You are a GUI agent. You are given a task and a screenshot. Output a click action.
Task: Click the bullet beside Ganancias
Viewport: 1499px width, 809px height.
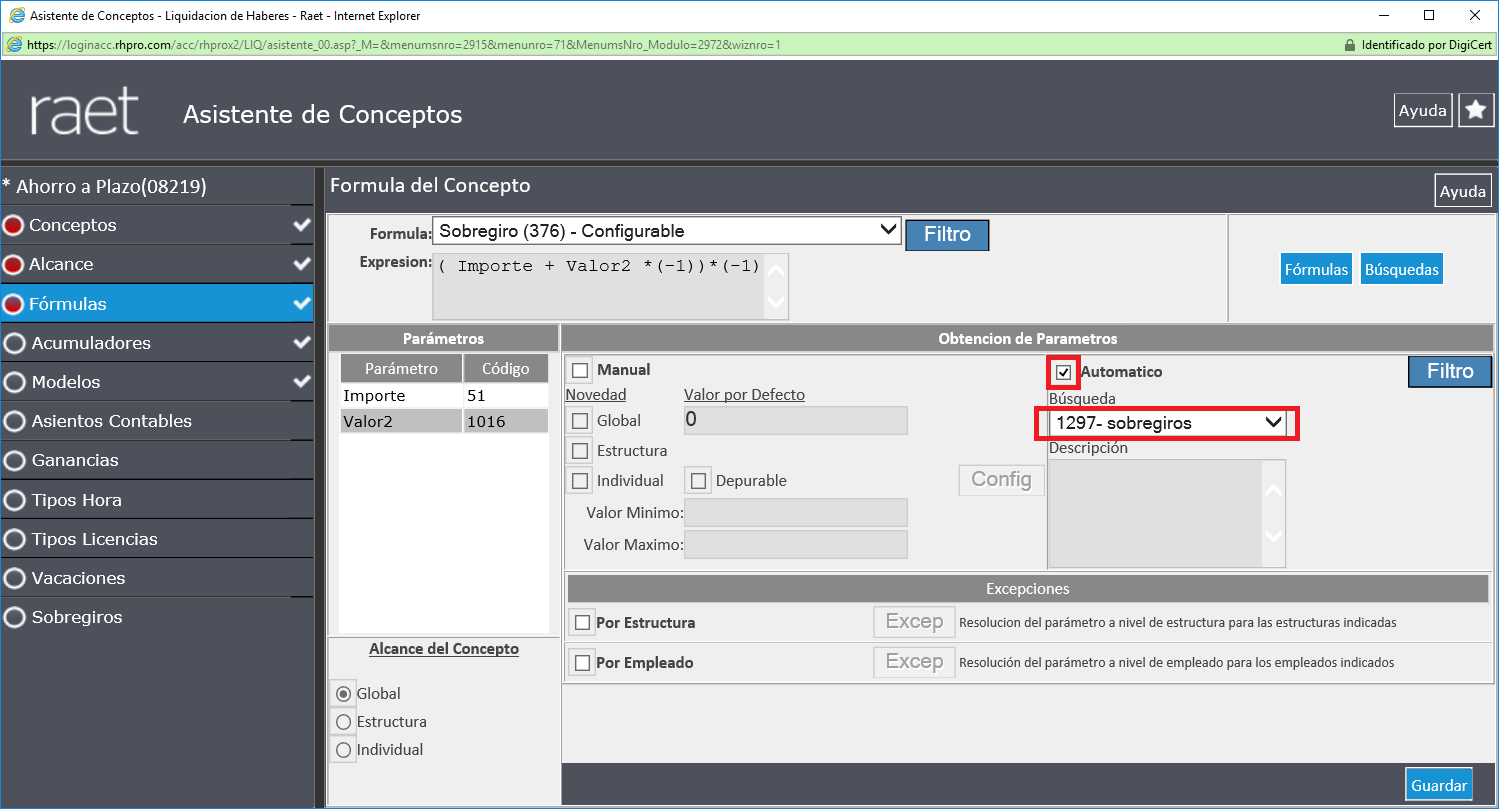(14, 460)
